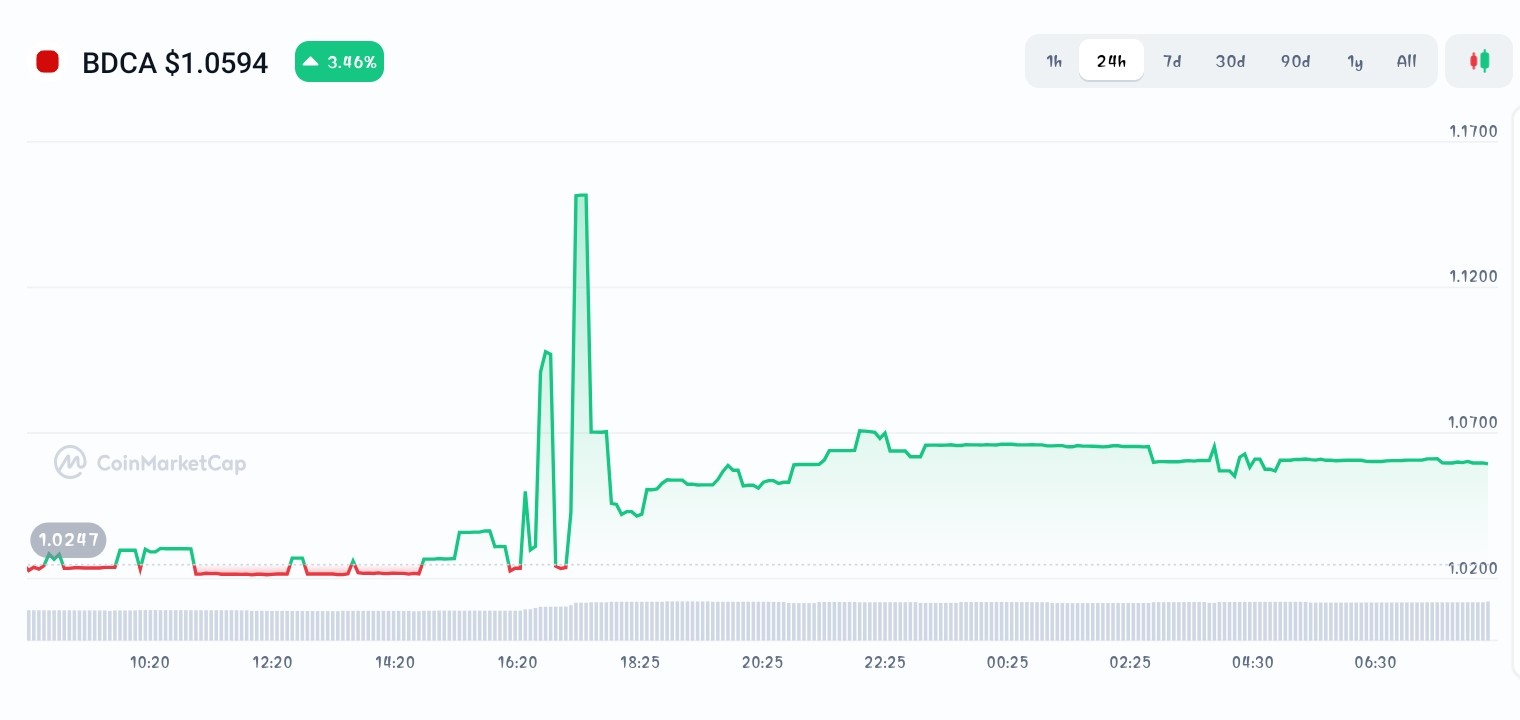
Task: Click the 04:30 time axis label
Action: tap(1252, 662)
